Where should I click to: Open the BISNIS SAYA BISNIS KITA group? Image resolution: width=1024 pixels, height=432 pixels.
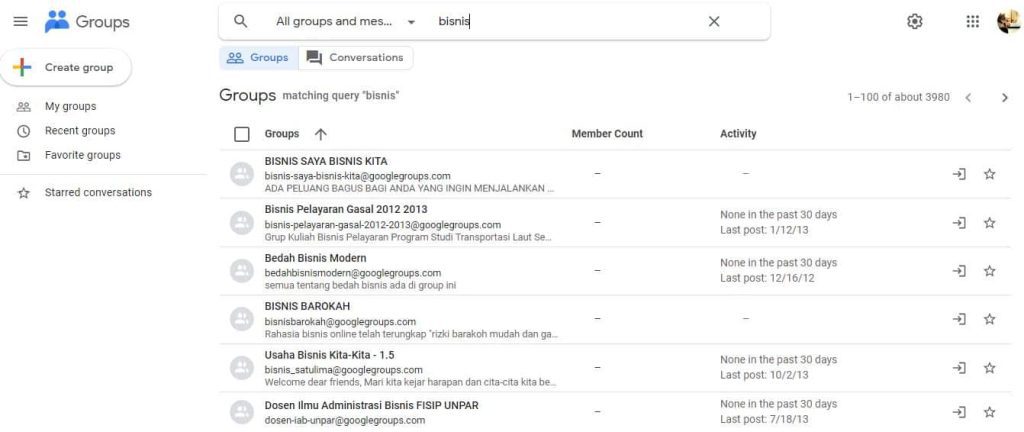pos(326,161)
